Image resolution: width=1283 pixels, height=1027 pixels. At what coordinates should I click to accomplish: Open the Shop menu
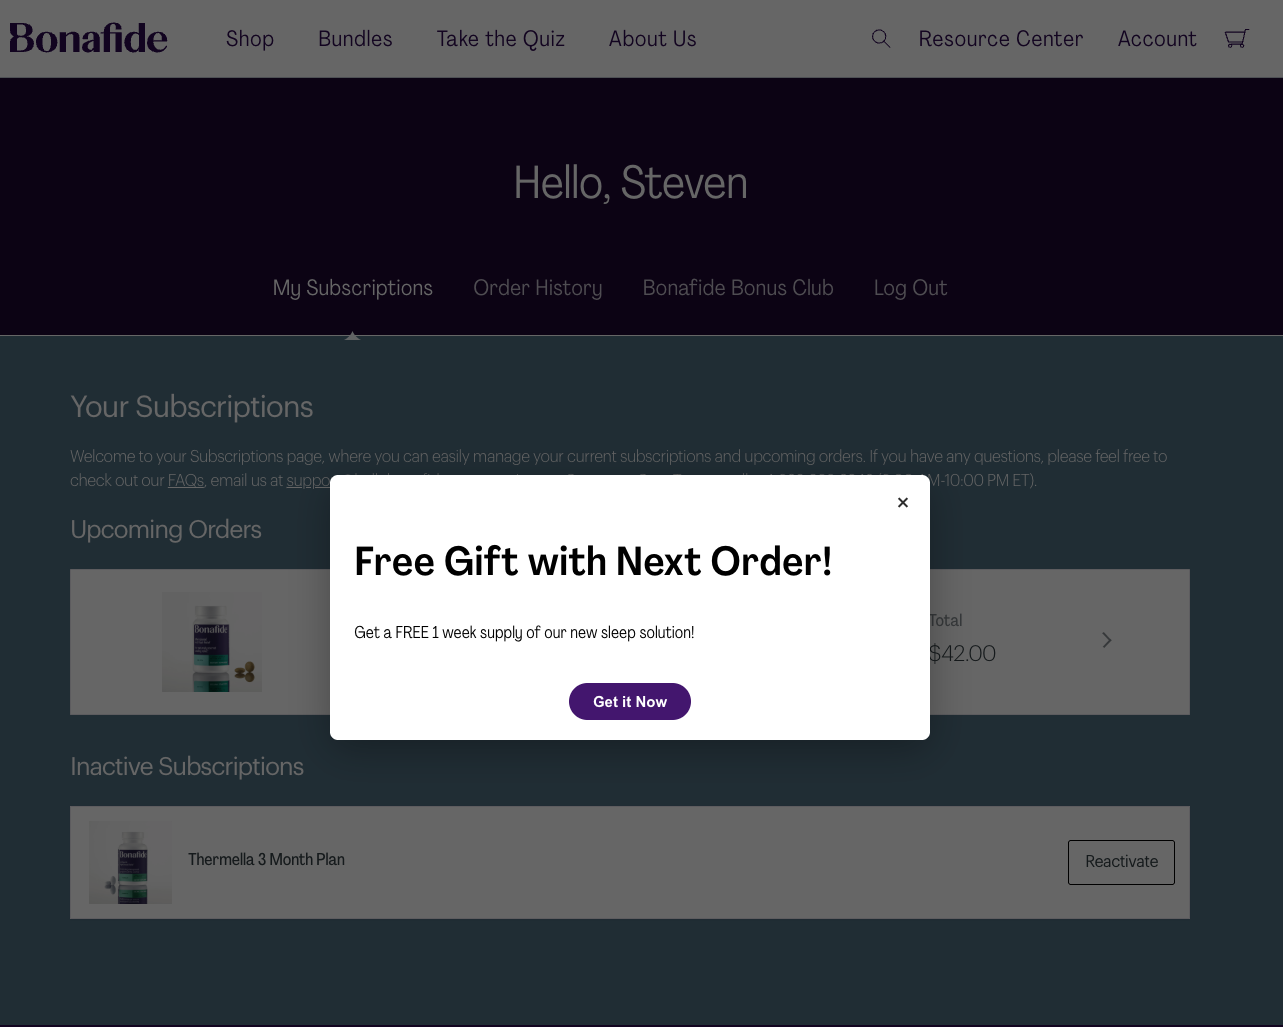[x=250, y=39]
